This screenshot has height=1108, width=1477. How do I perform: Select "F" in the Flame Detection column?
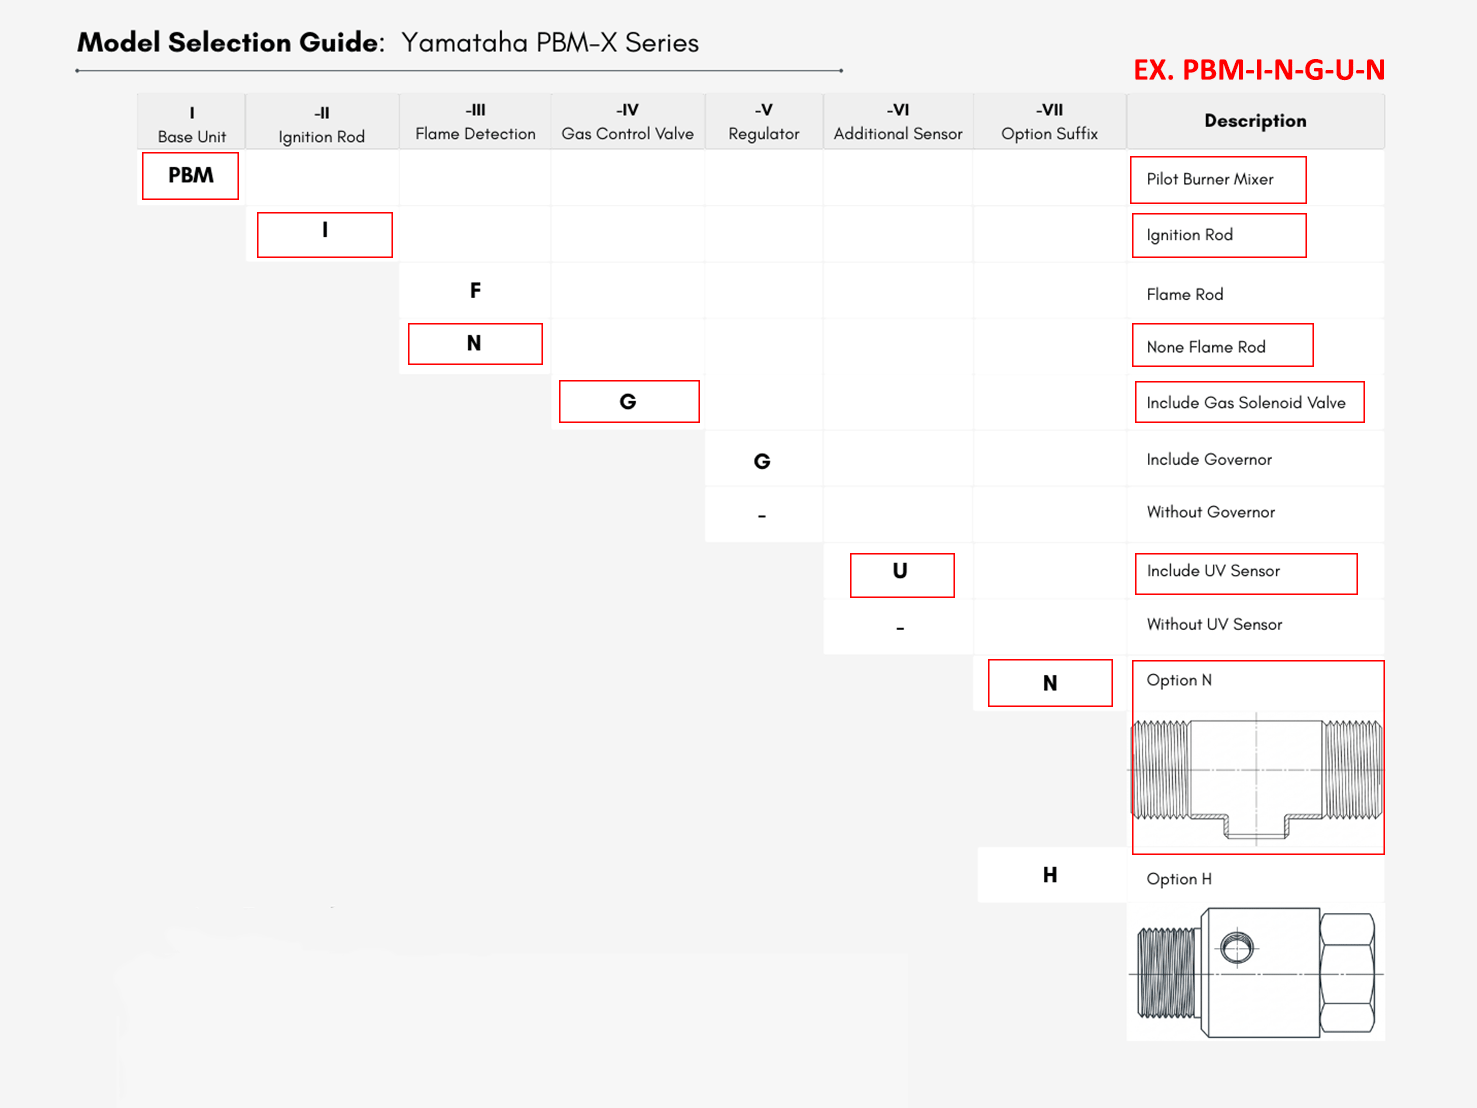tap(475, 291)
